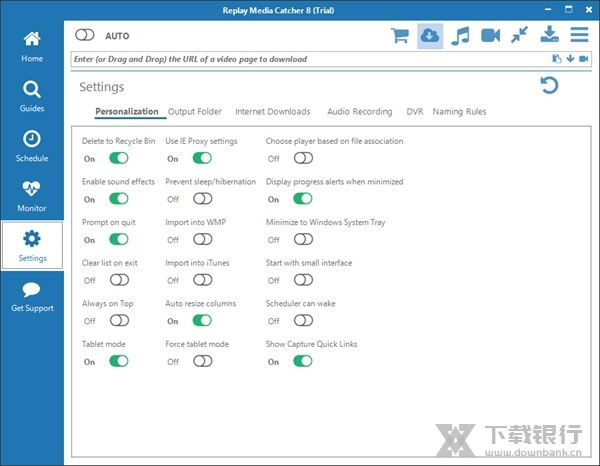Click the cloud download icon

click(430, 36)
